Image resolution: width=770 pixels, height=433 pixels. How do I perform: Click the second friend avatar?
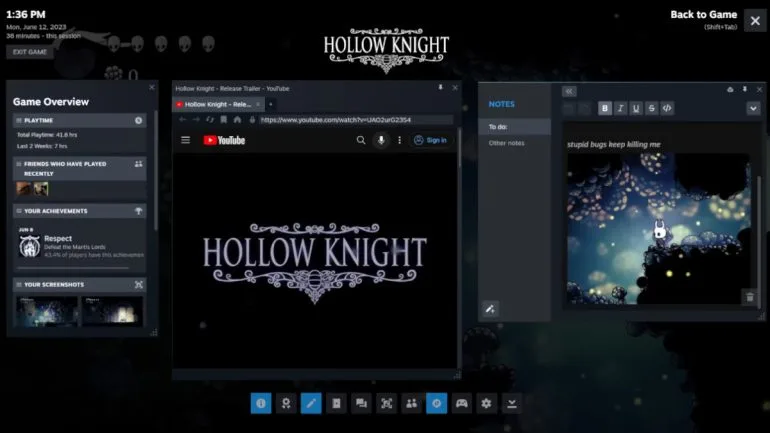41,189
